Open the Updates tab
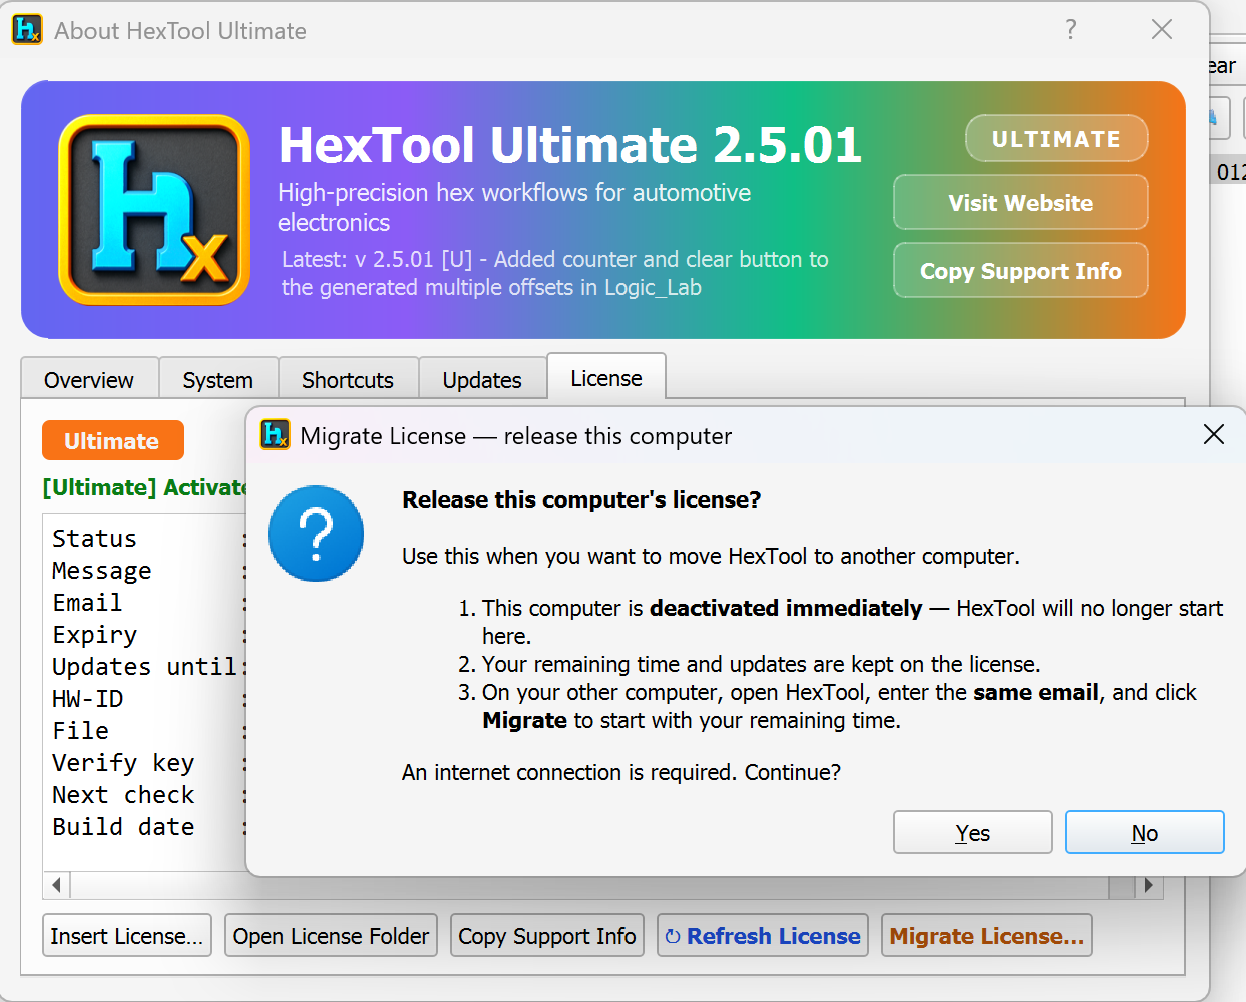 tap(482, 380)
